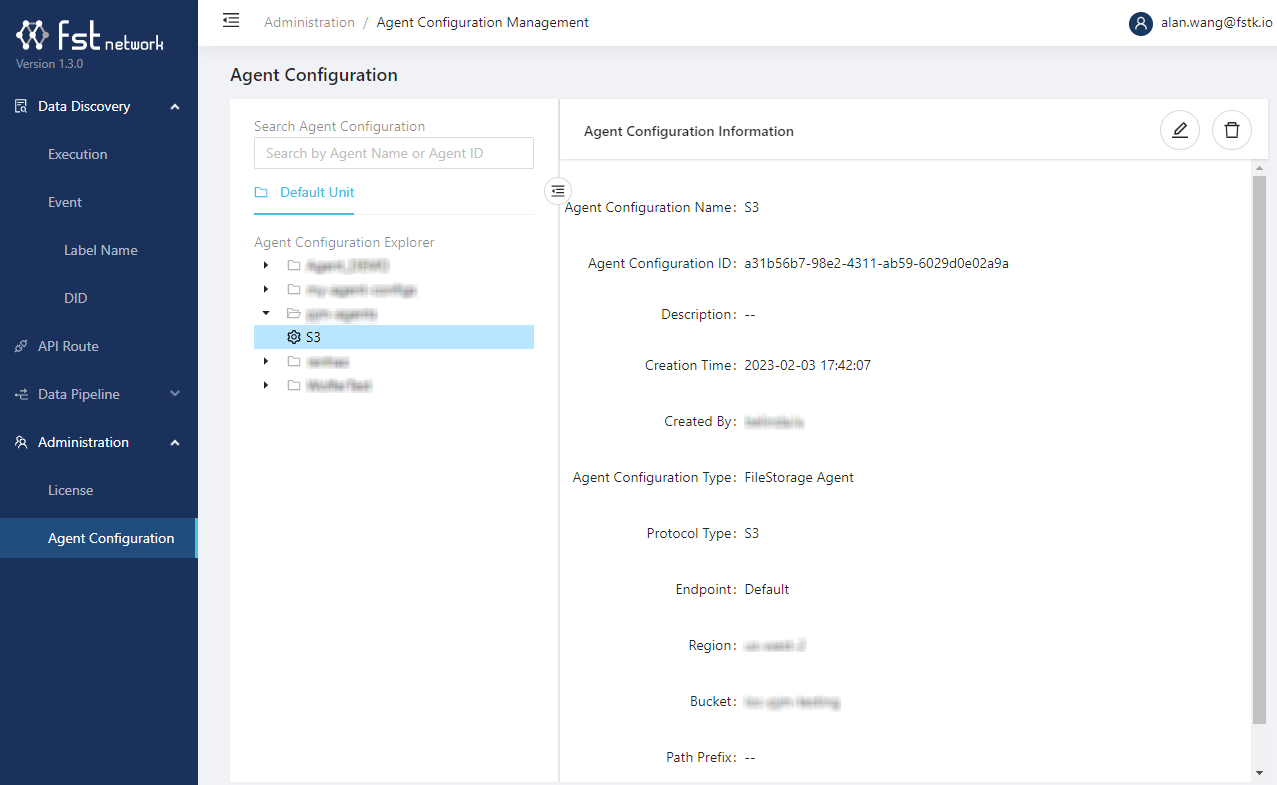Click the edit pencil icon
The width and height of the screenshot is (1277, 785).
(x=1180, y=130)
